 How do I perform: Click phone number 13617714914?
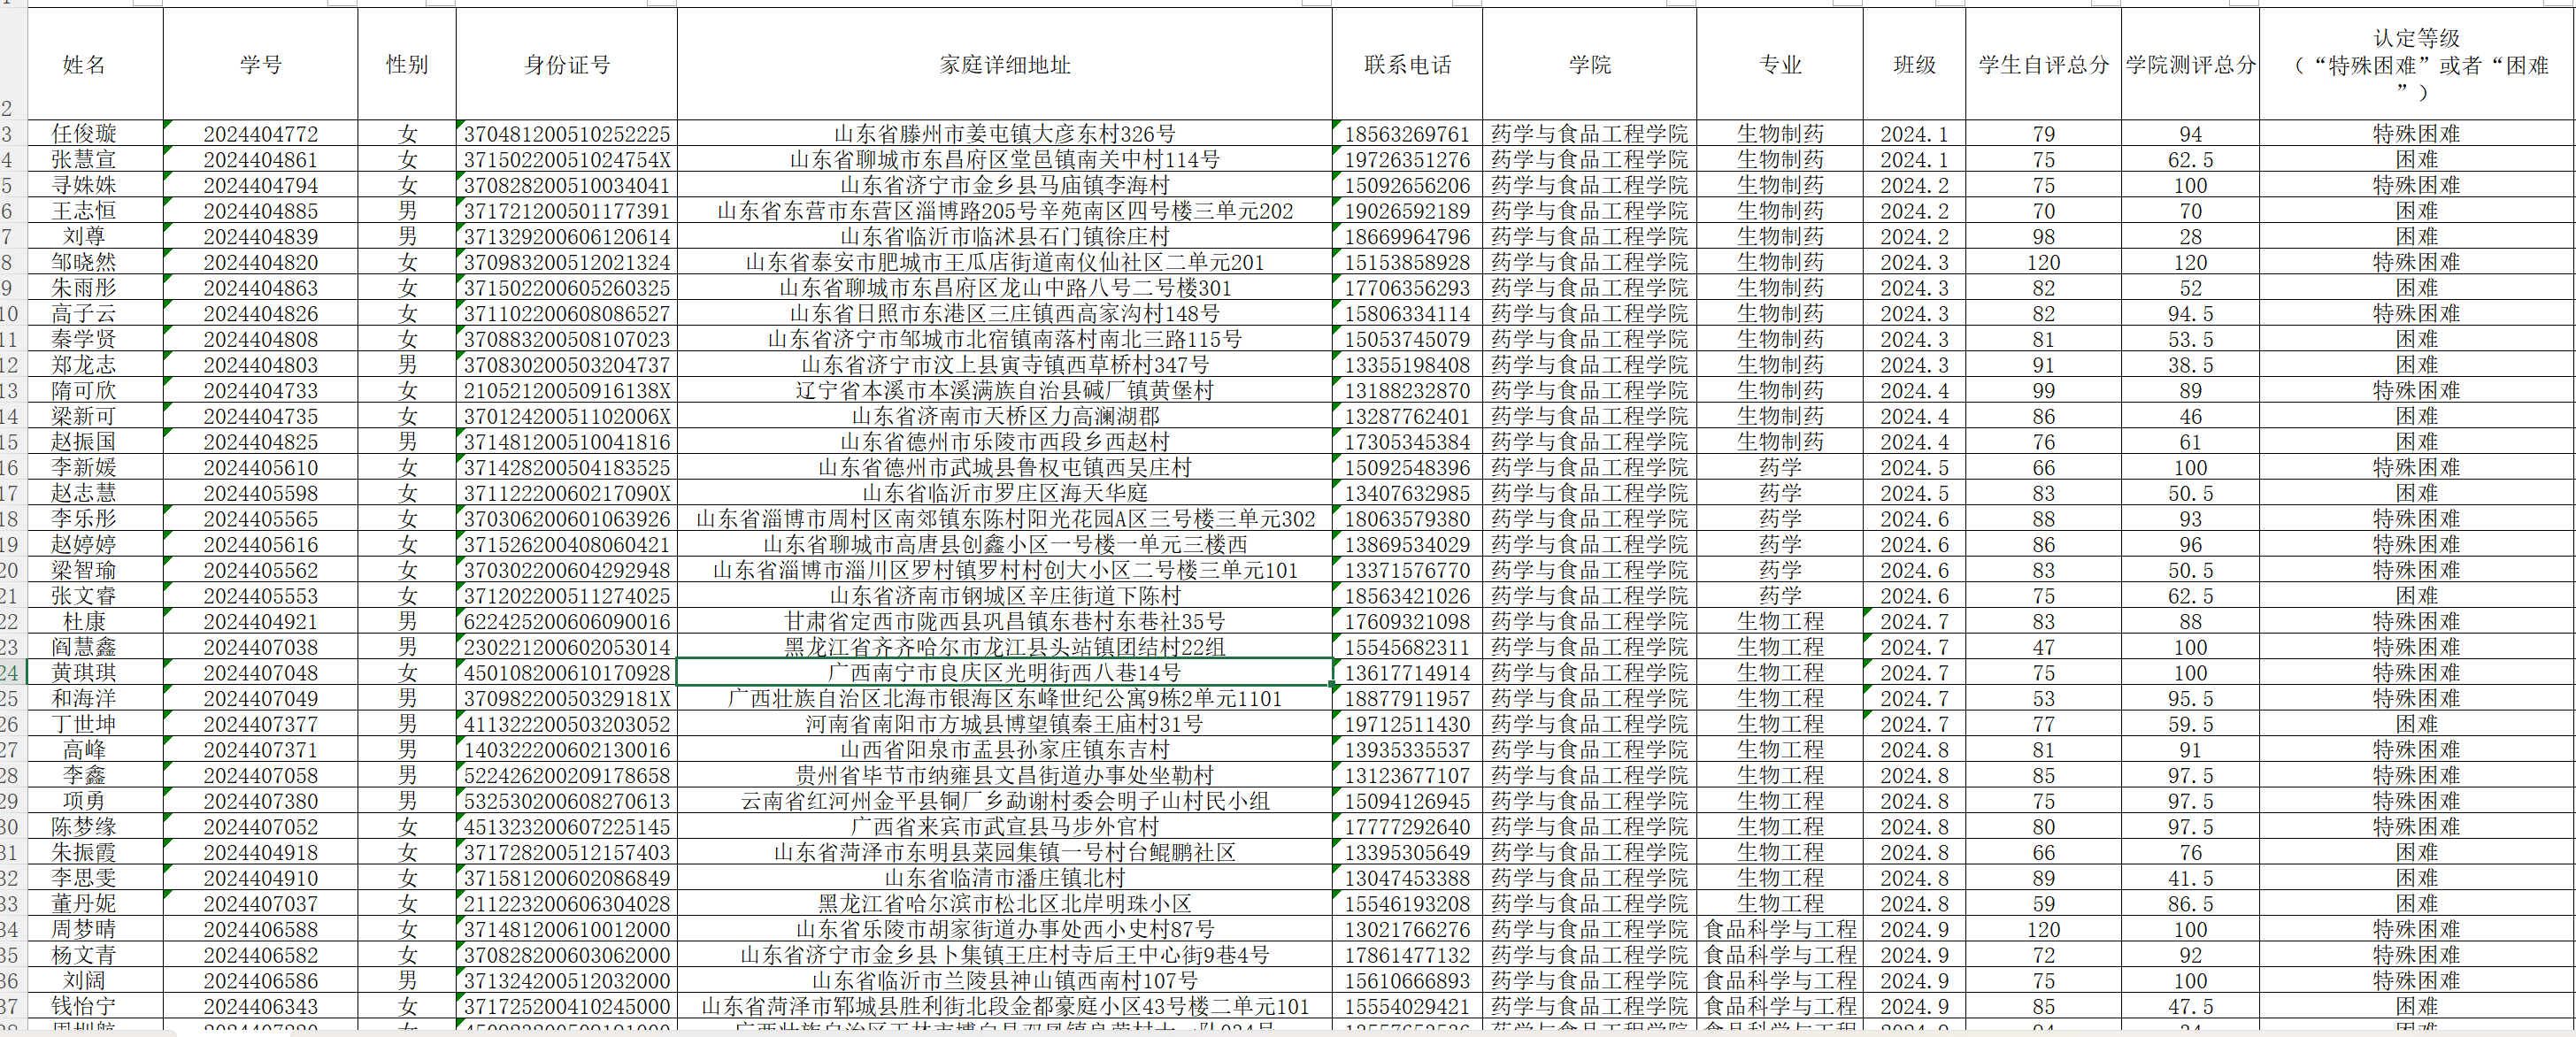coord(1407,673)
